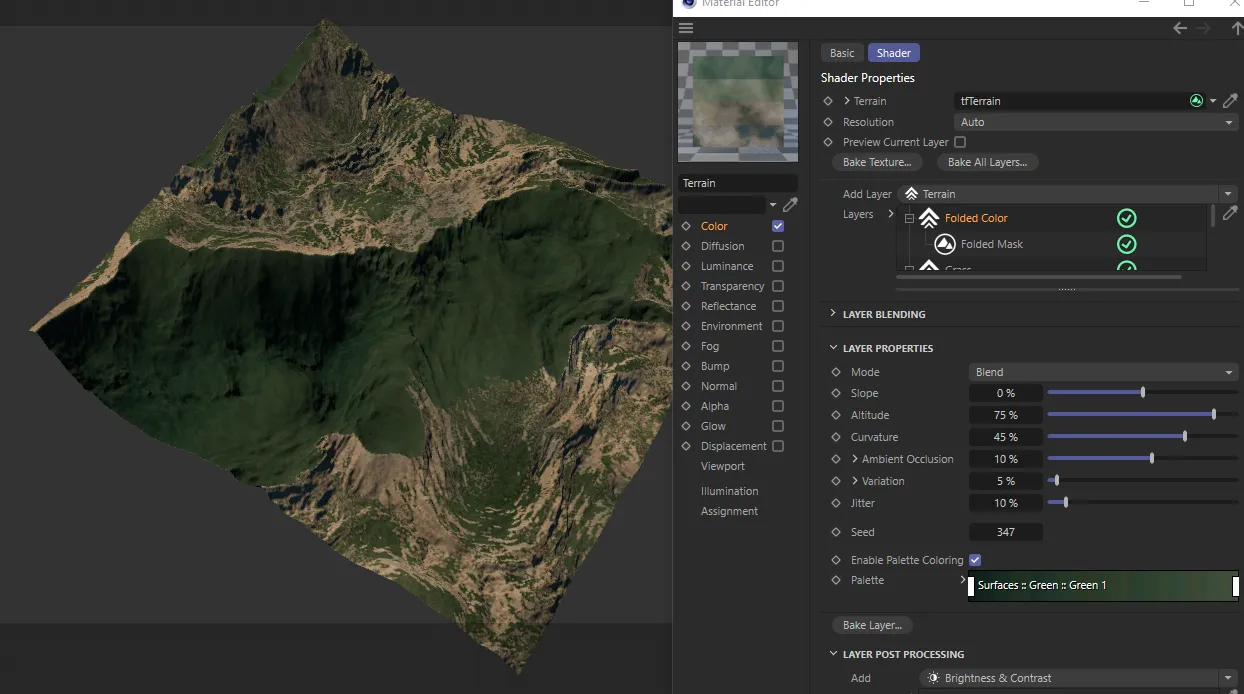Select the Illumination channel entry

729,491
